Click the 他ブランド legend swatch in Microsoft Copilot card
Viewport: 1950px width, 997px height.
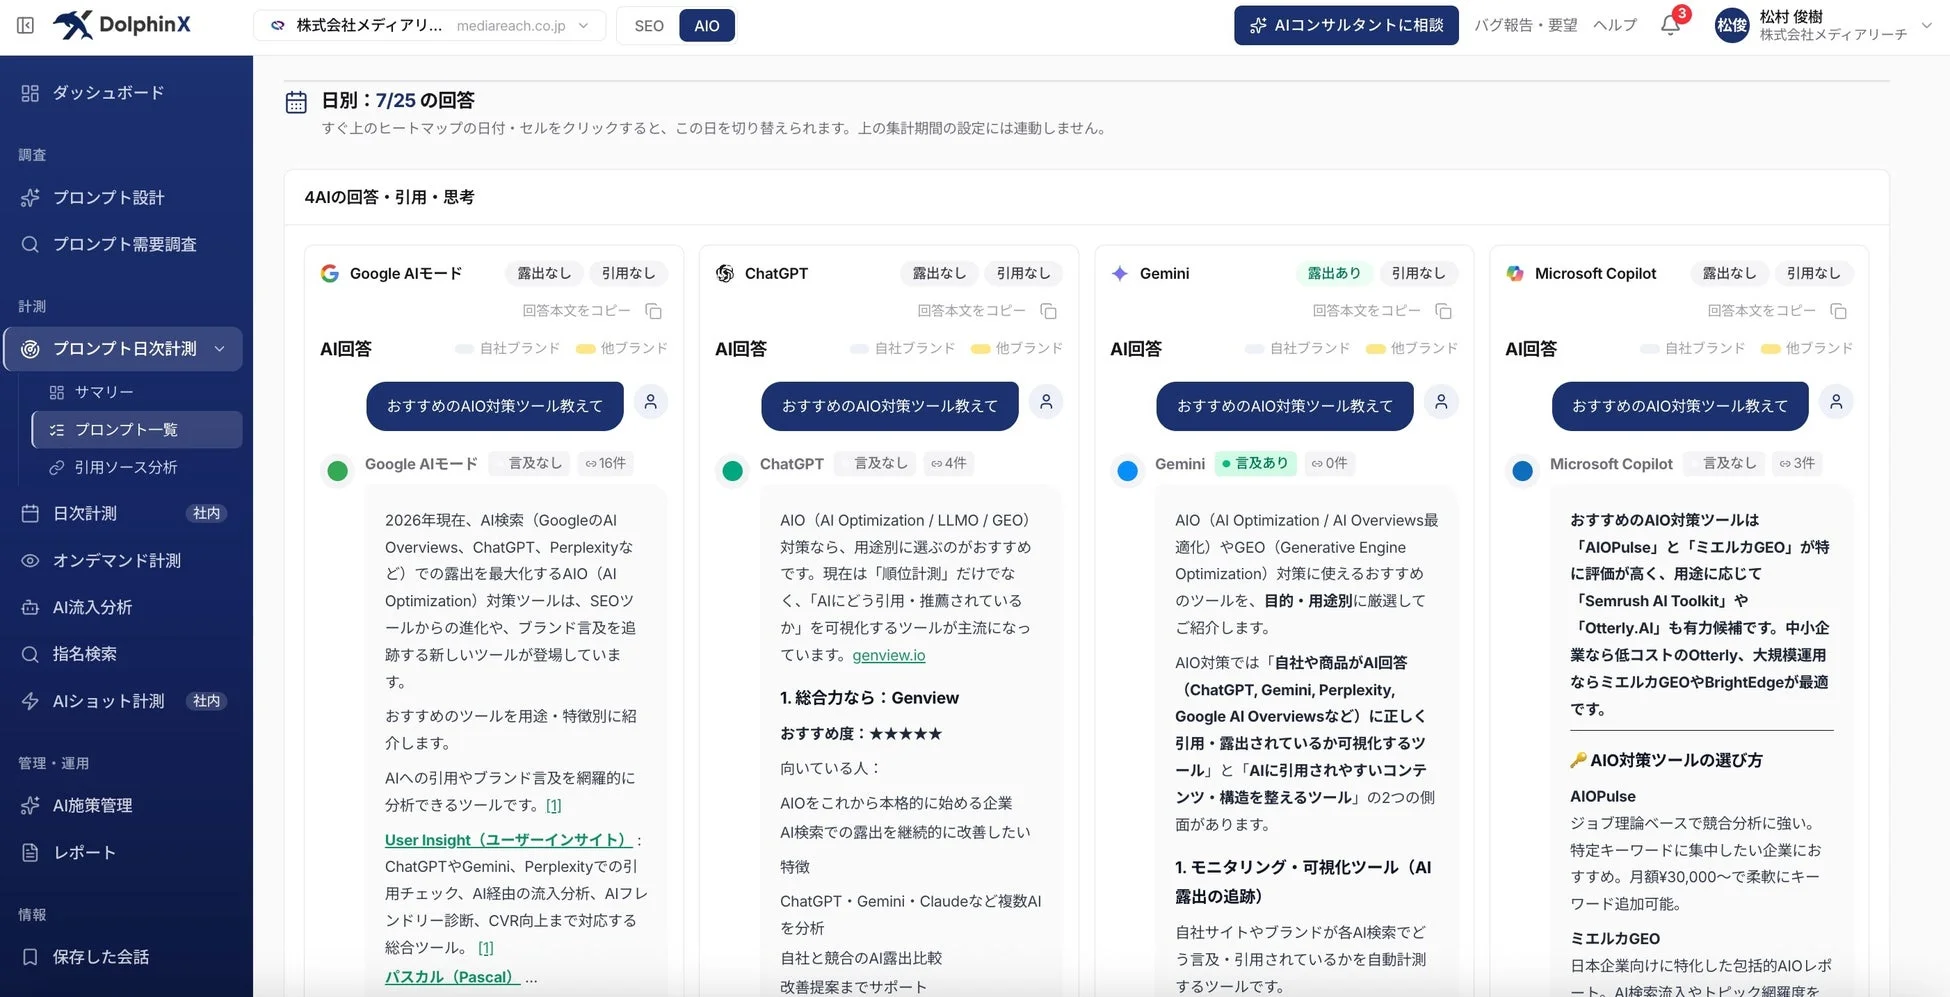click(1770, 349)
